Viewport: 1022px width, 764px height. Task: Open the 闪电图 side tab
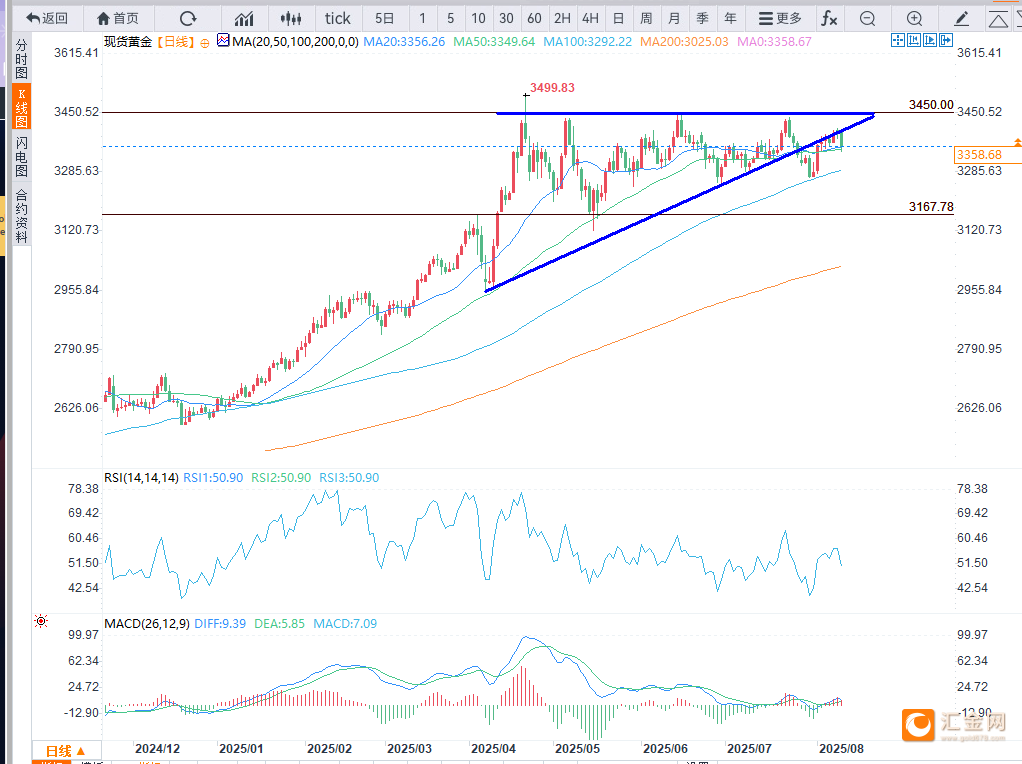[22, 156]
